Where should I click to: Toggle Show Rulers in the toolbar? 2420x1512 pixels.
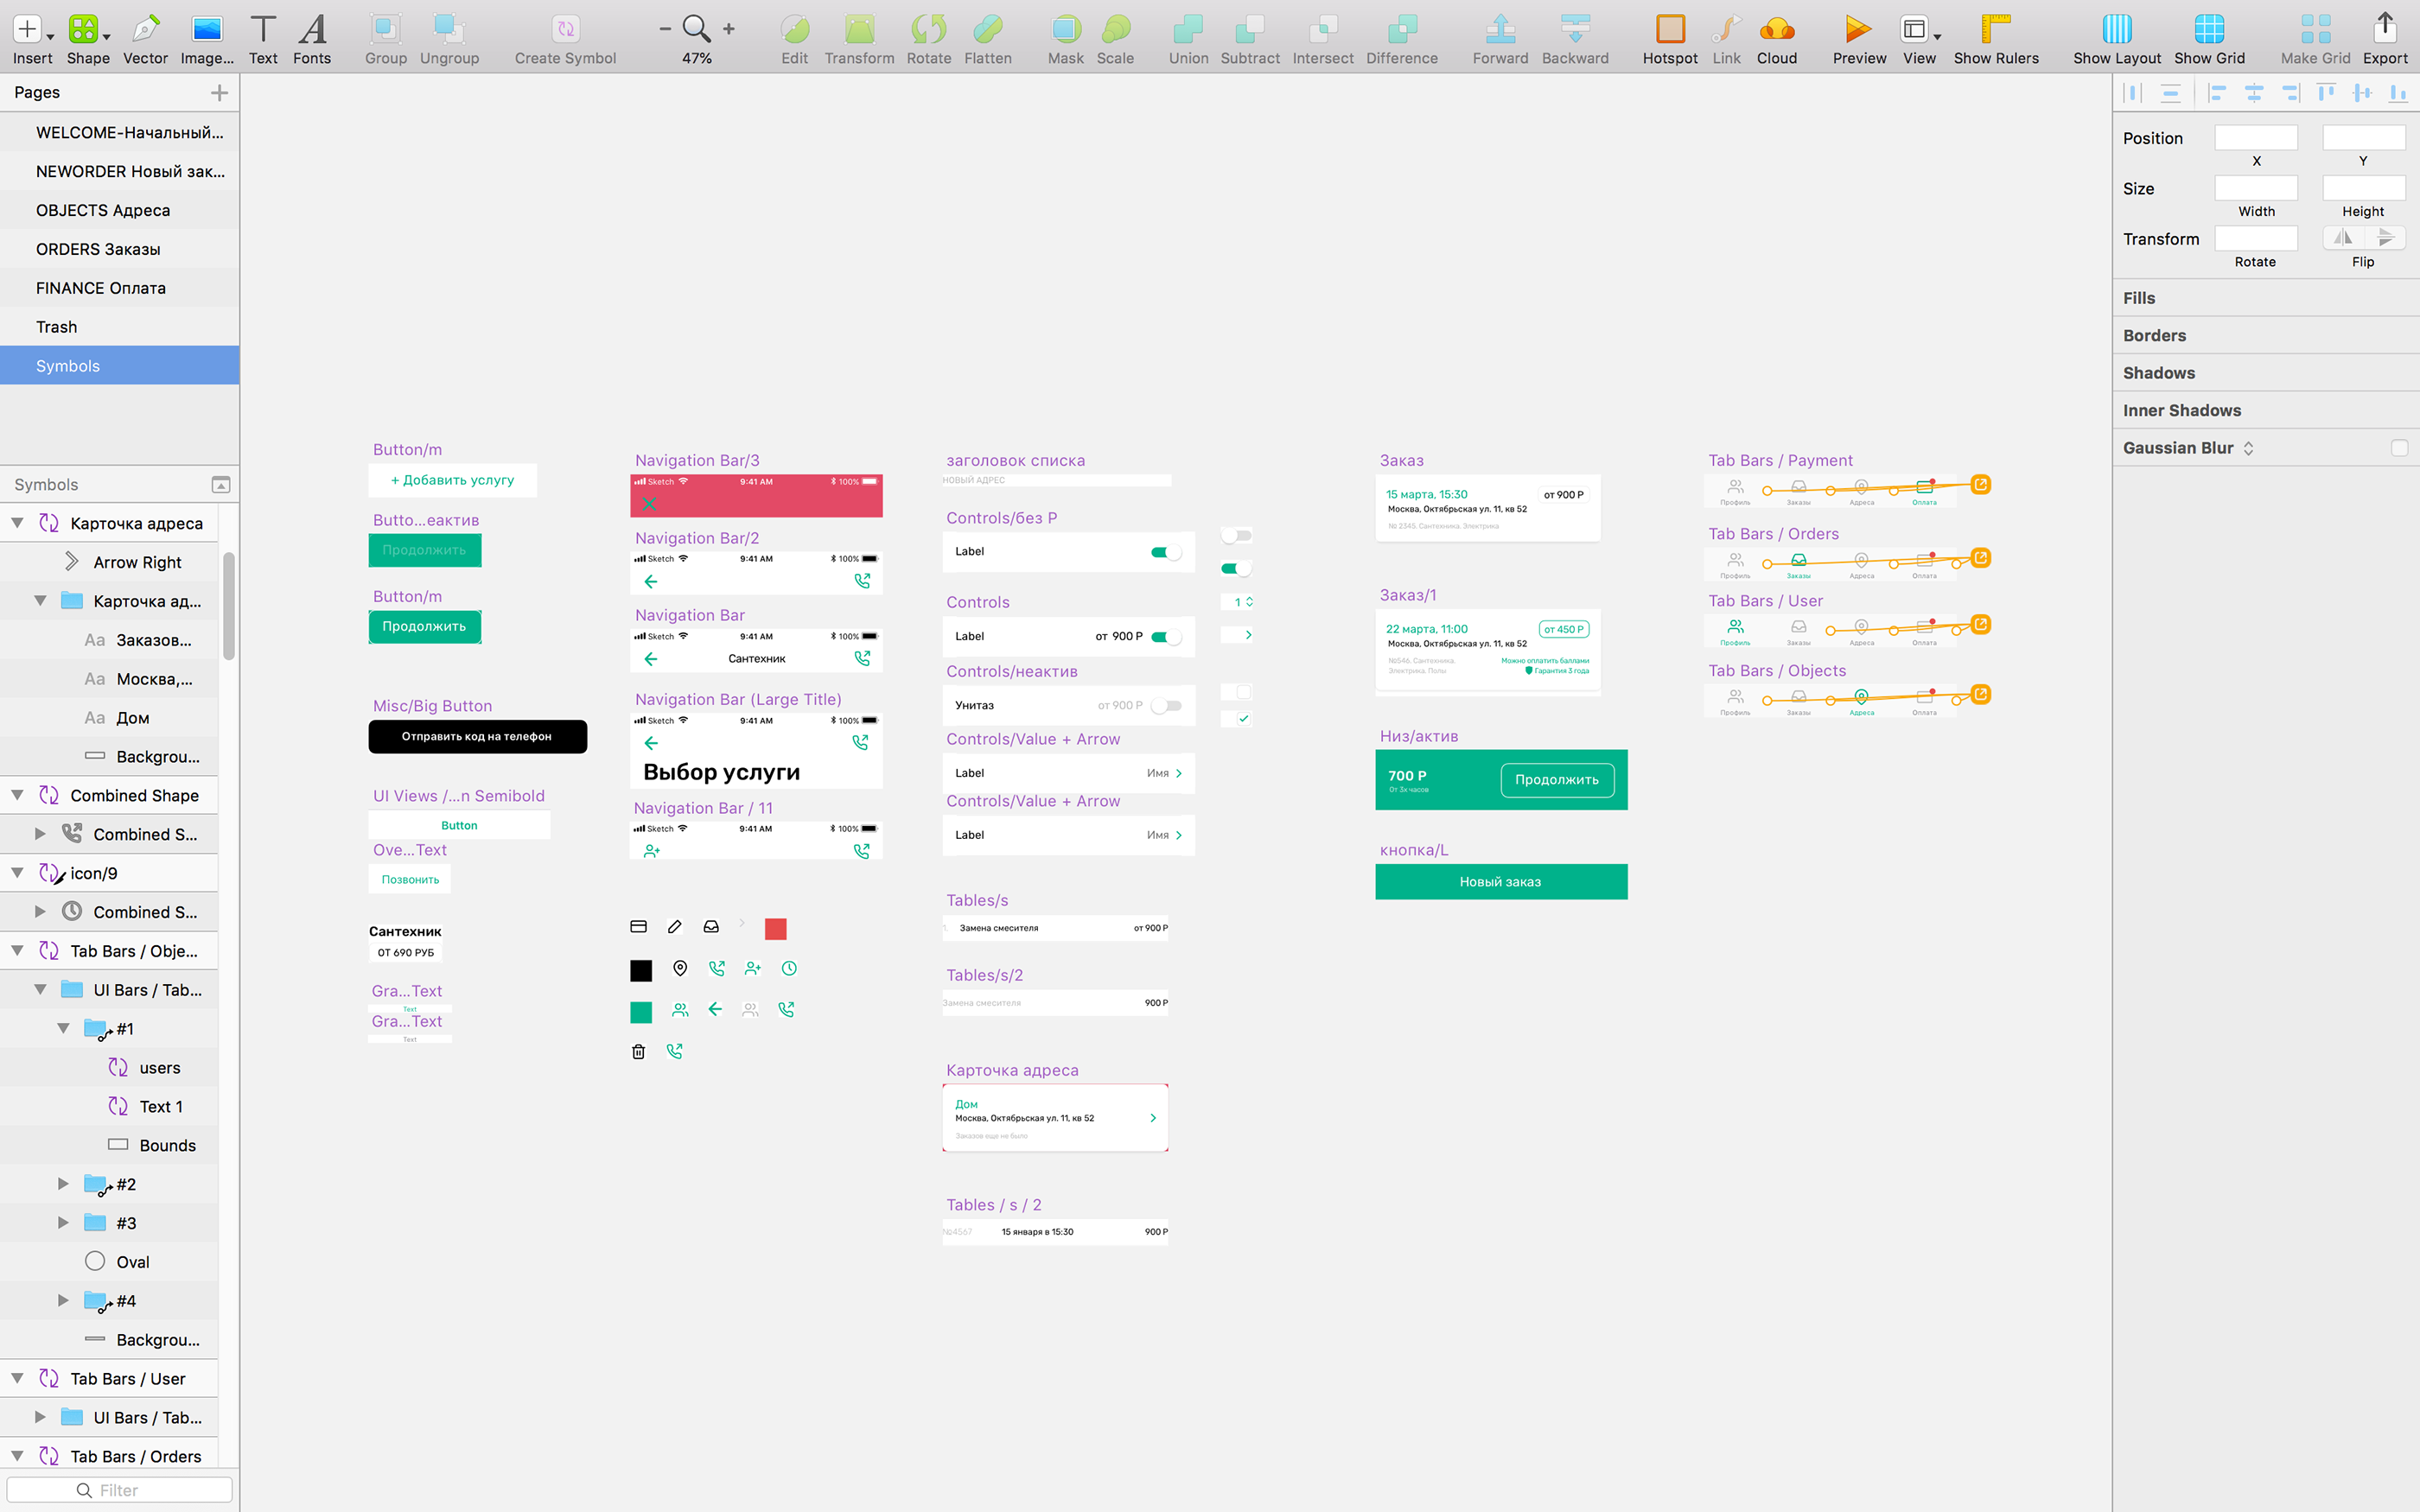(1995, 29)
